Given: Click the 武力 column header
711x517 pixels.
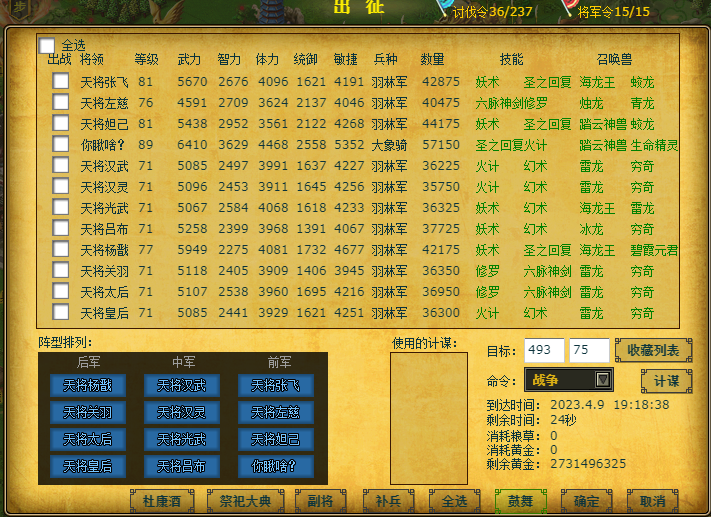Looking at the screenshot, I should 189,59.
